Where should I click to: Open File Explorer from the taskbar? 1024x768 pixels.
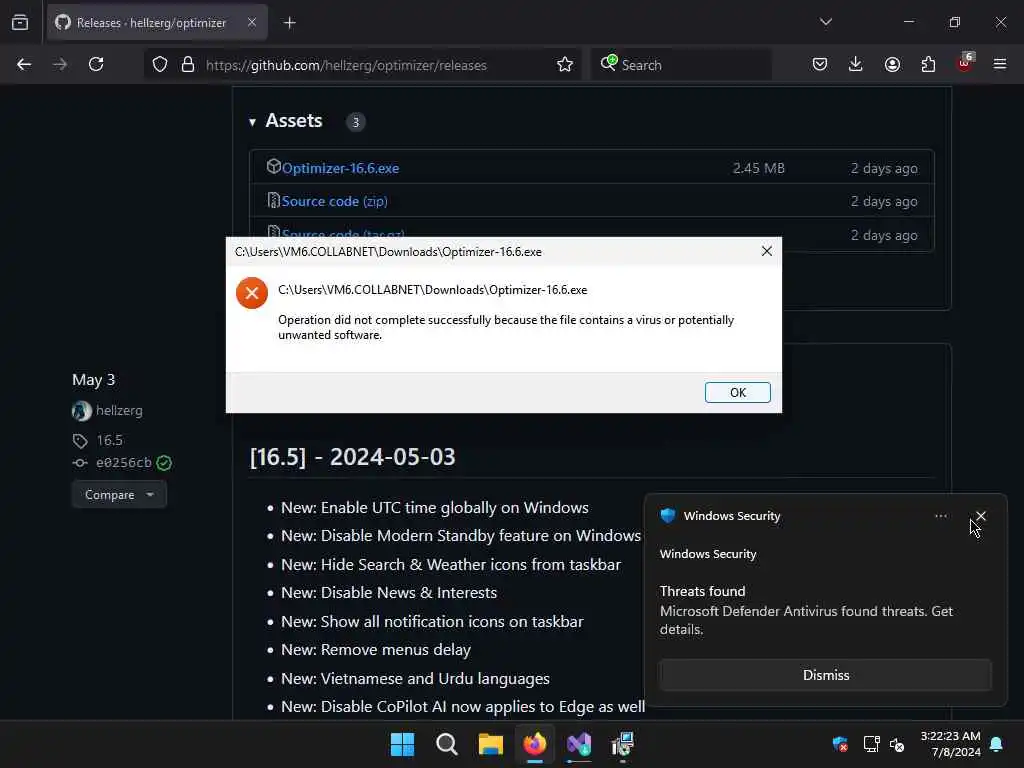coord(490,744)
